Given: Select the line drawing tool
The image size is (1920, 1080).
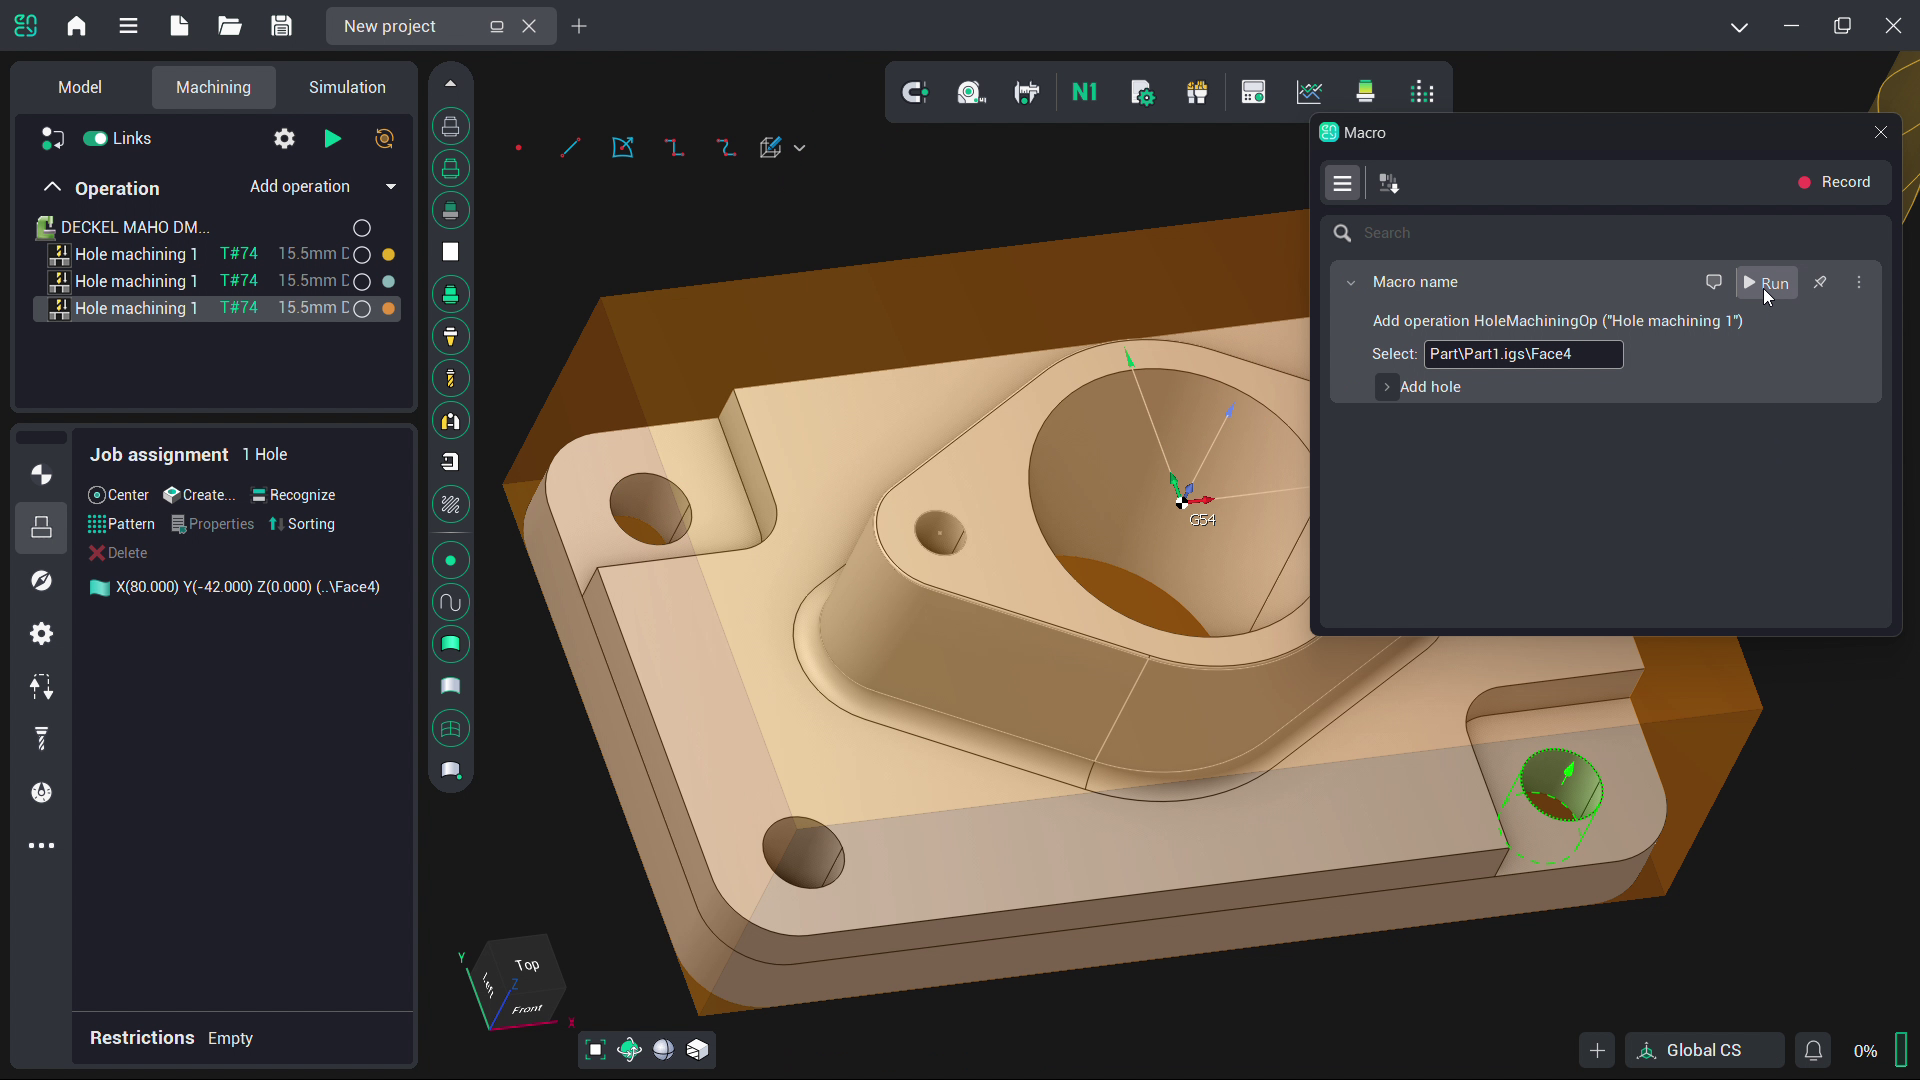Looking at the screenshot, I should click(x=570, y=148).
